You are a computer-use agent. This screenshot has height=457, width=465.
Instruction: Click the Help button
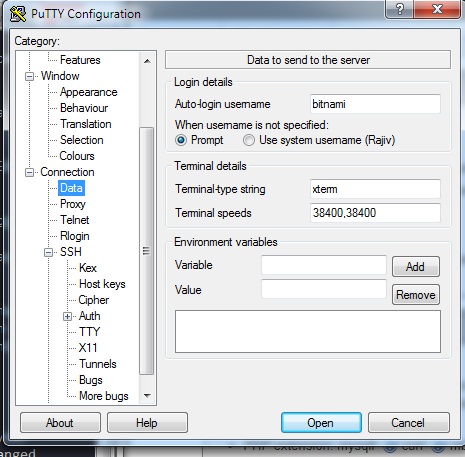147,423
